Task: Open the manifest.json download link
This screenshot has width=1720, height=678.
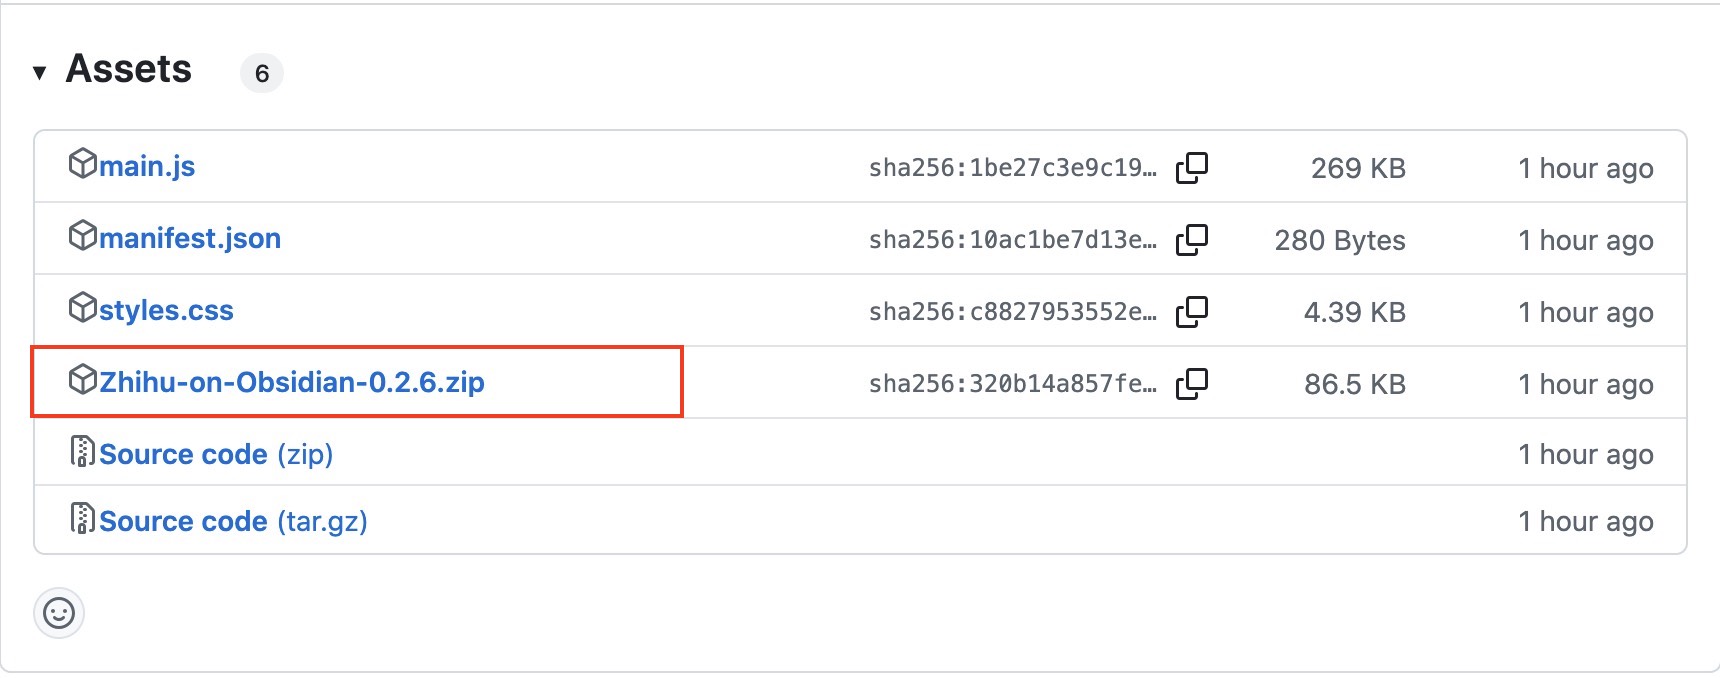Action: coord(189,238)
